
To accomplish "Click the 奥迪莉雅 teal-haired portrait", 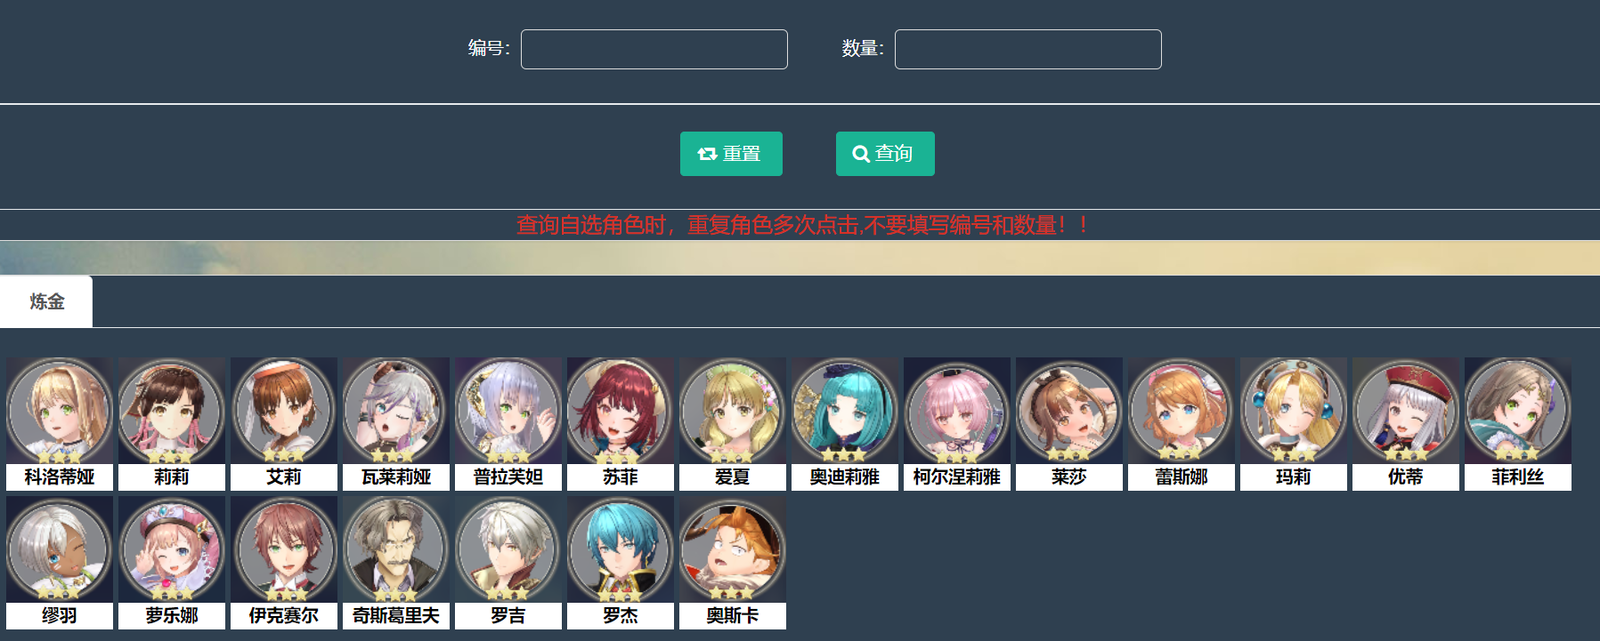I will pyautogui.click(x=845, y=424).
